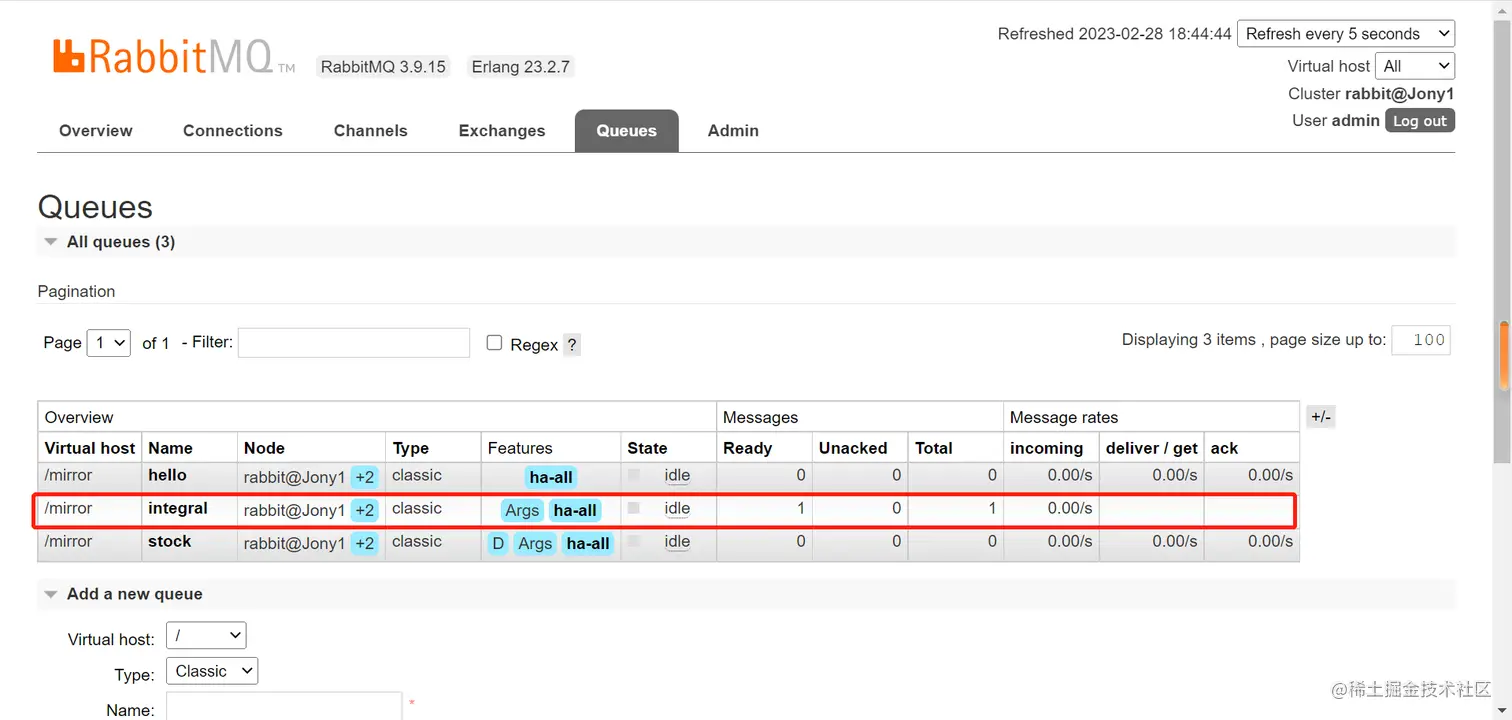Click the ha-all policy badge in integral row
1512x720 pixels.
point(575,510)
